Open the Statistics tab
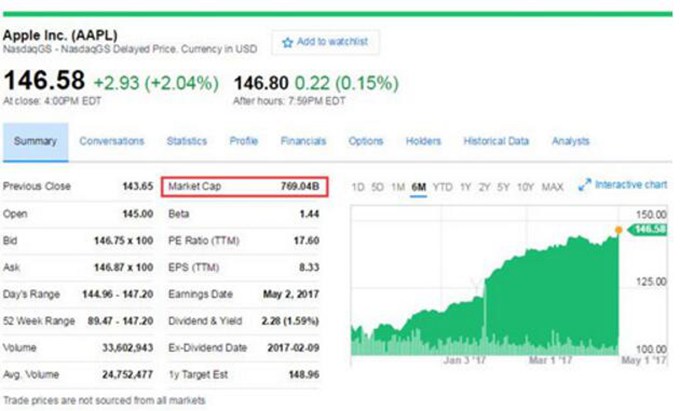This screenshot has width=680, height=411. pos(186,141)
